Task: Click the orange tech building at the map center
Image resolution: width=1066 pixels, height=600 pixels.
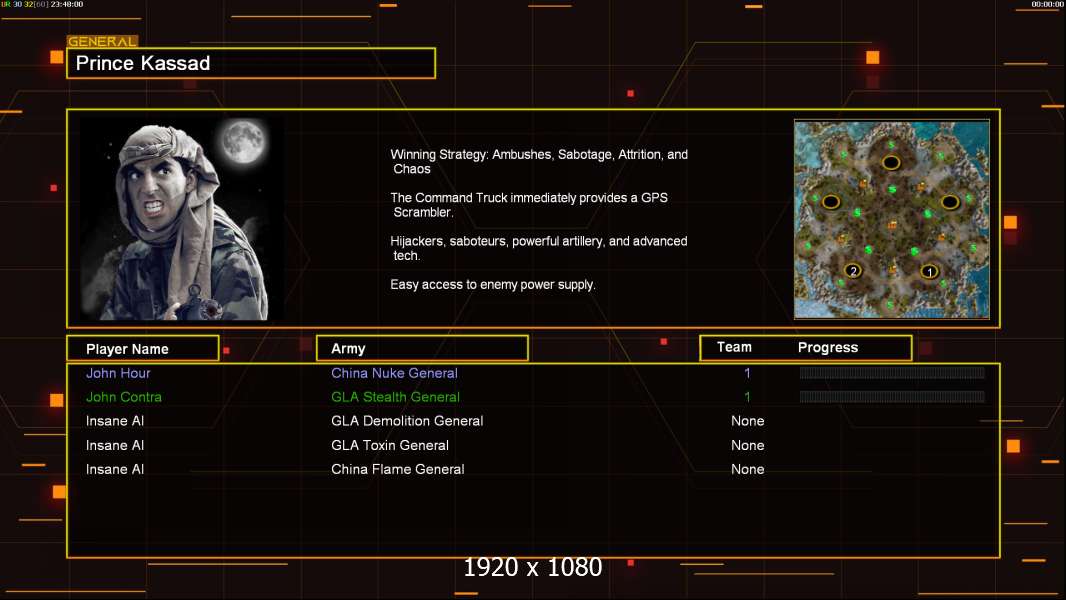Action: [x=892, y=225]
